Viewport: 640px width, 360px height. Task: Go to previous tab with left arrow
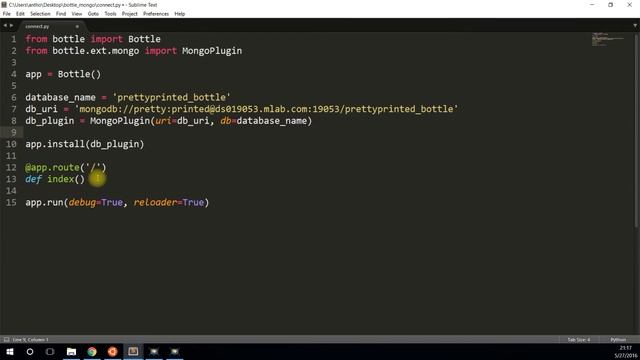5,26
